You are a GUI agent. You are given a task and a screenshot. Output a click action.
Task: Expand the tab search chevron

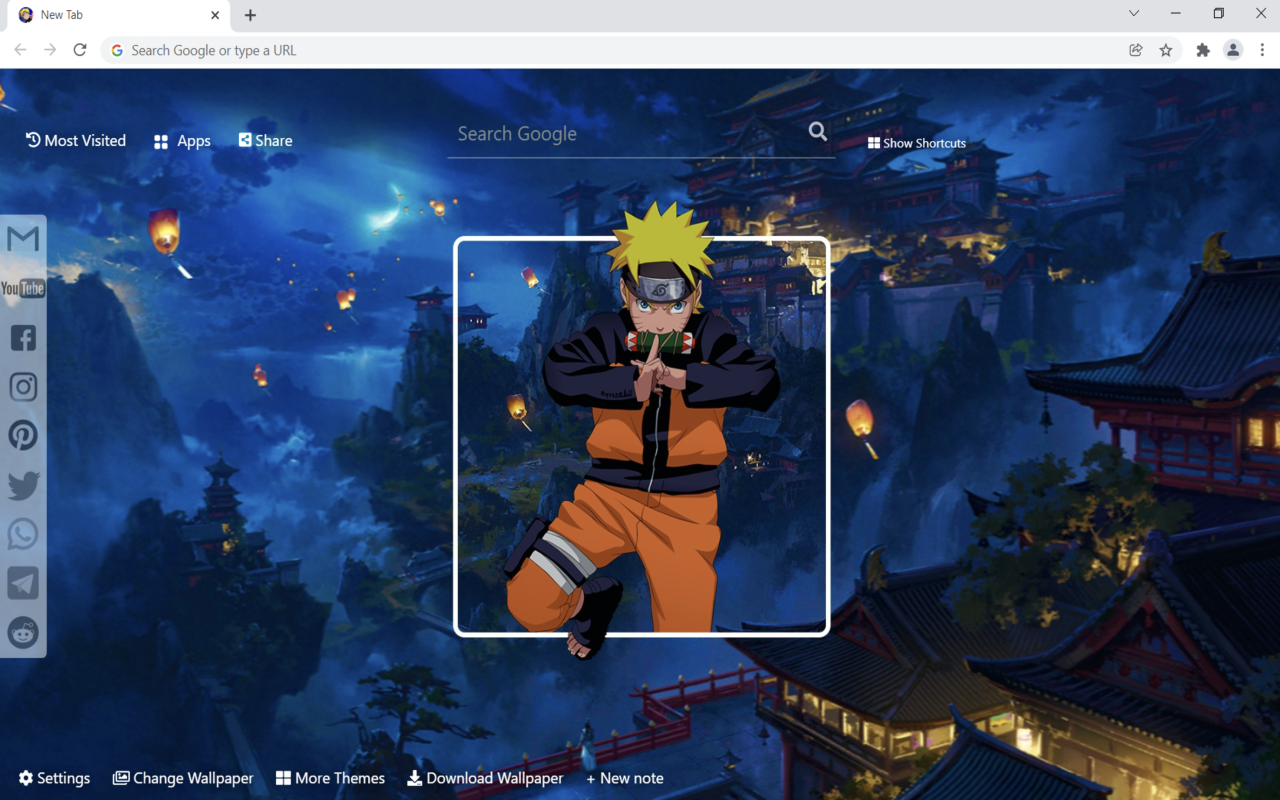tap(1134, 14)
